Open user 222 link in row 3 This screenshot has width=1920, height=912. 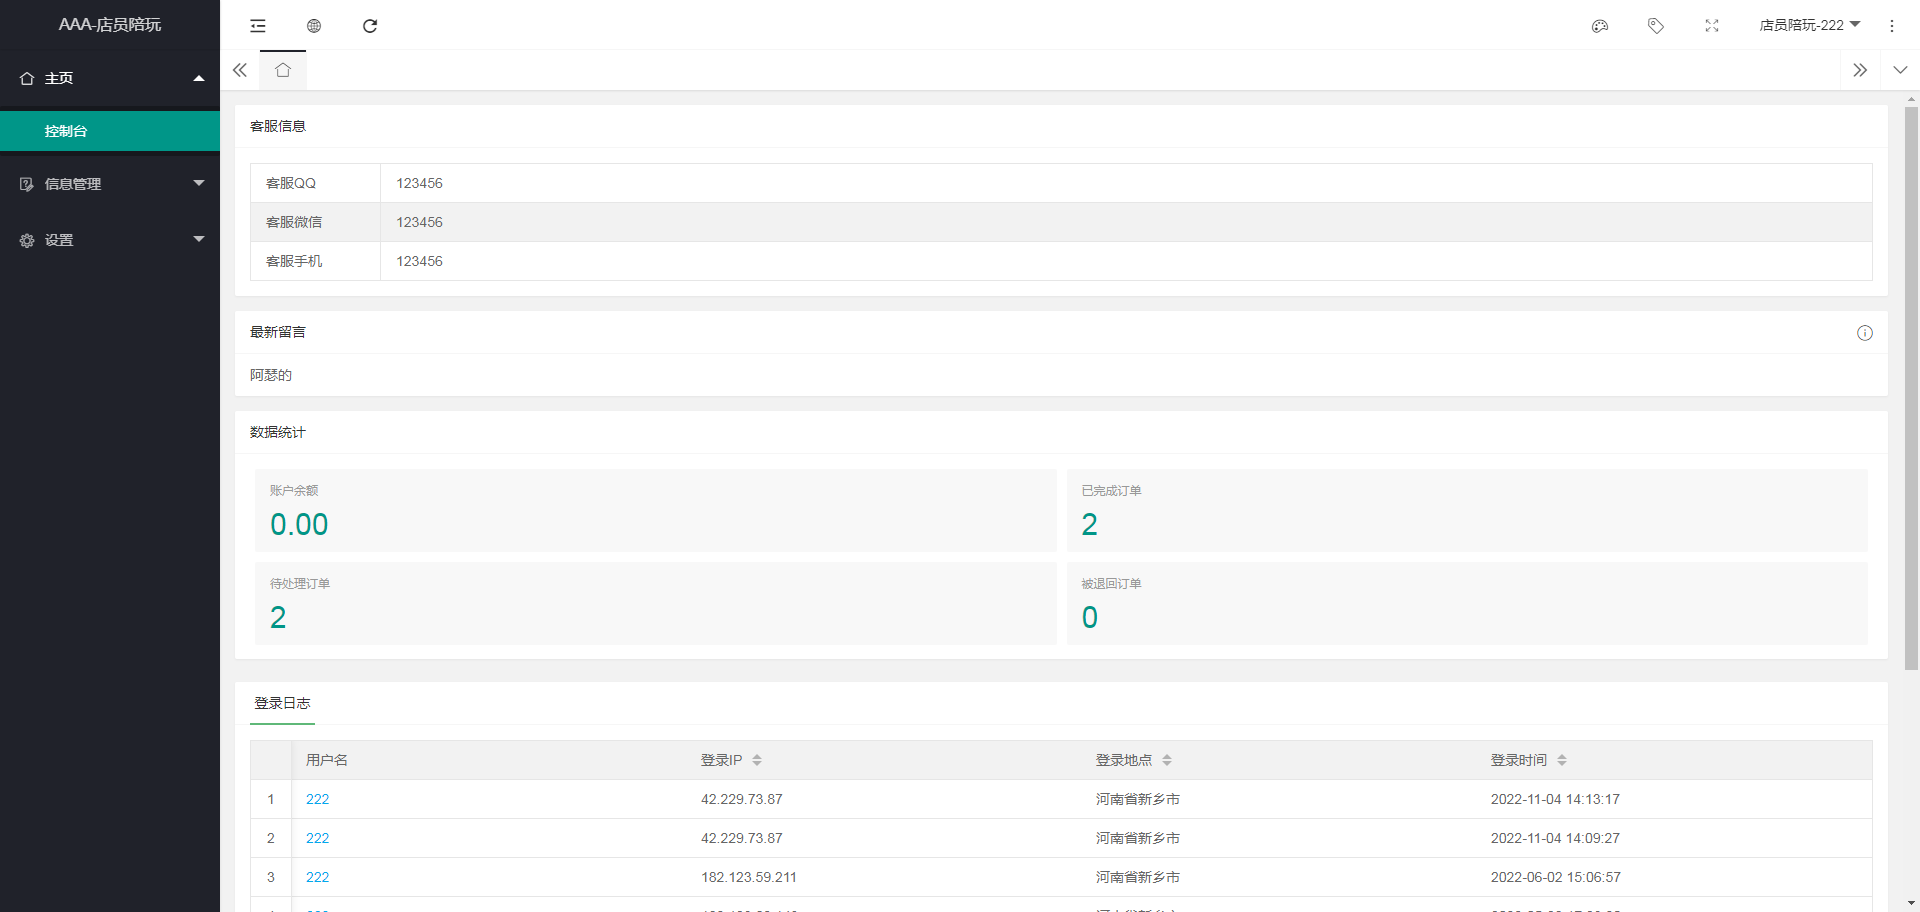click(317, 877)
